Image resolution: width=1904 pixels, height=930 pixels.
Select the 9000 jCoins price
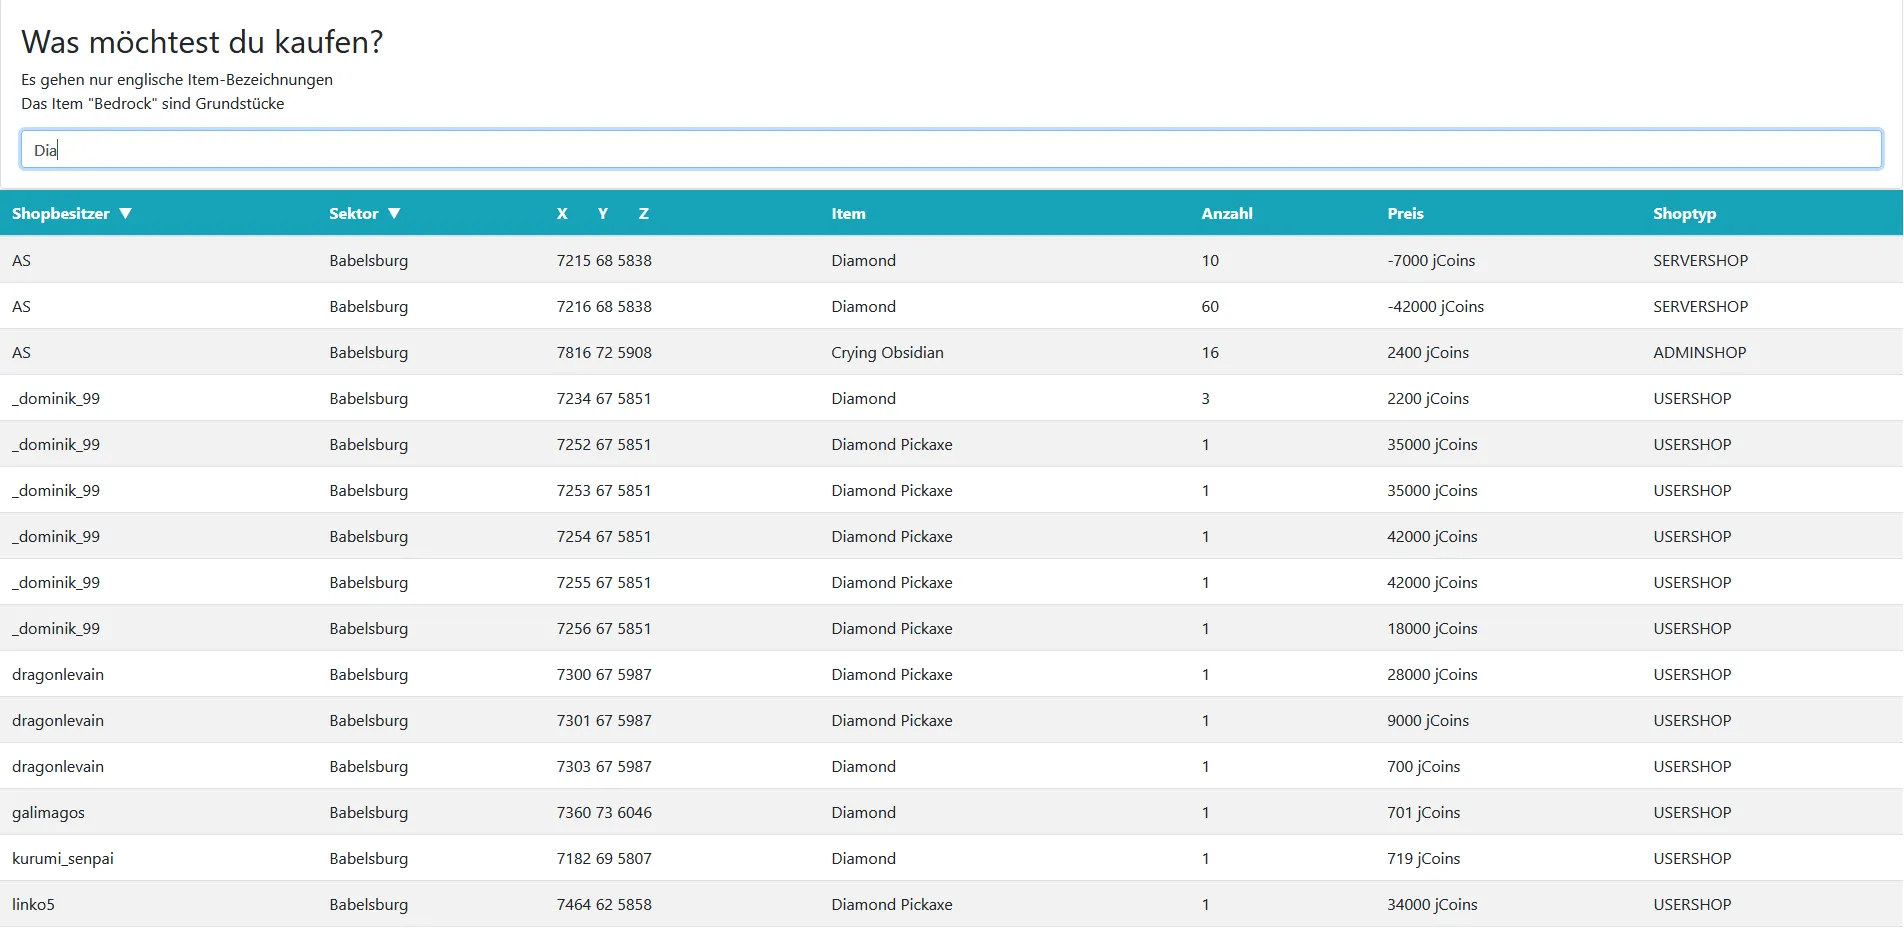(x=1428, y=720)
